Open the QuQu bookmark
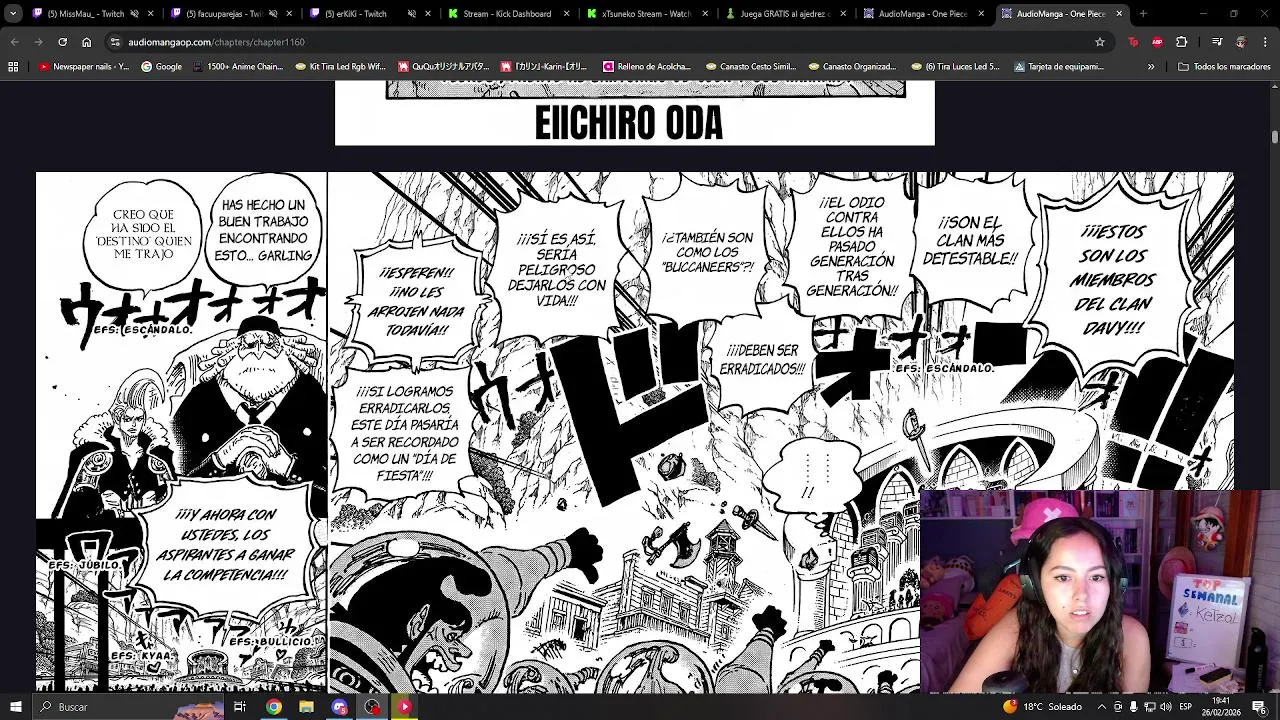Image resolution: width=1280 pixels, height=720 pixels. pos(443,67)
